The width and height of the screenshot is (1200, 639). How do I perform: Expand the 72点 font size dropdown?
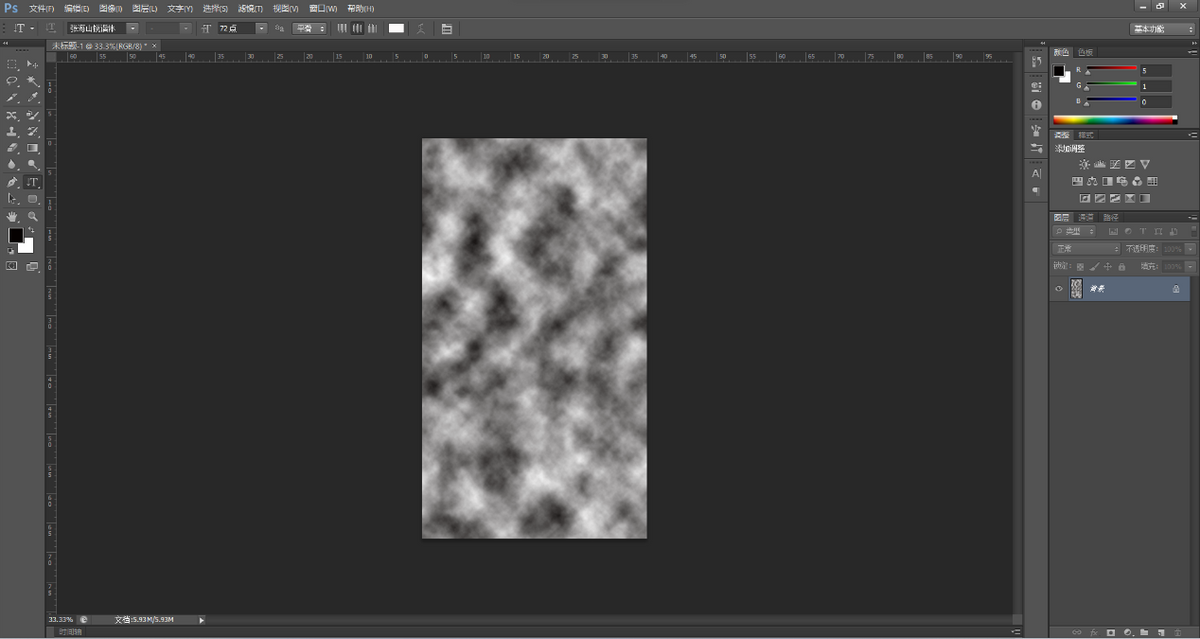click(261, 29)
